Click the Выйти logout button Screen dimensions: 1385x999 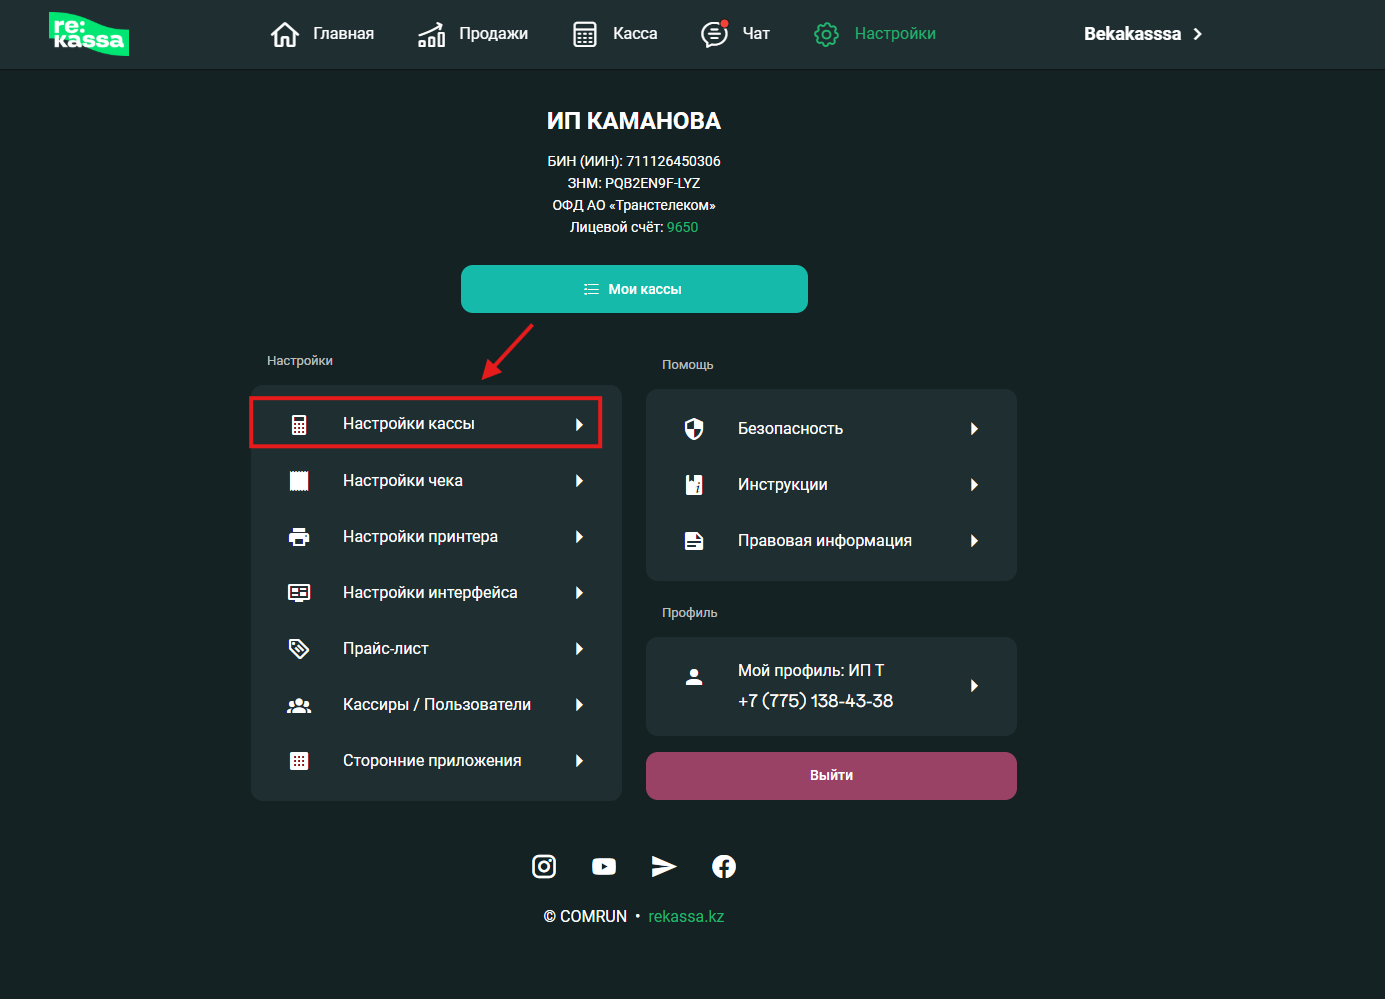click(x=831, y=776)
